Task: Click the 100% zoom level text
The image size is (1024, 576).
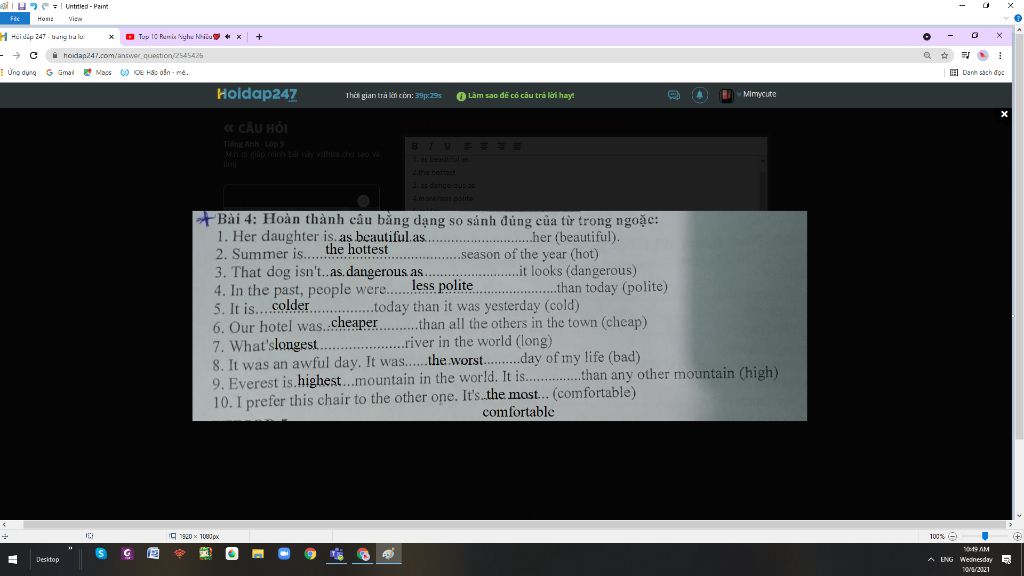Action: click(x=936, y=536)
